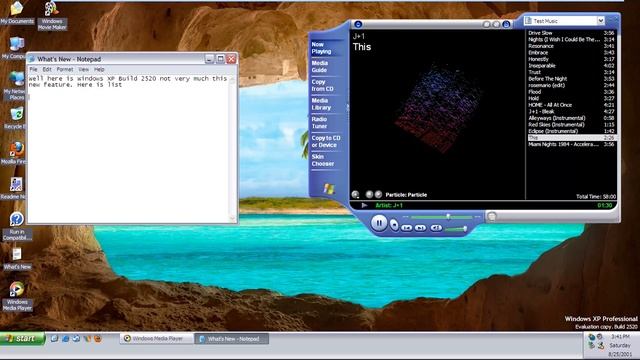Click the seek bar in Media Player

point(442,217)
